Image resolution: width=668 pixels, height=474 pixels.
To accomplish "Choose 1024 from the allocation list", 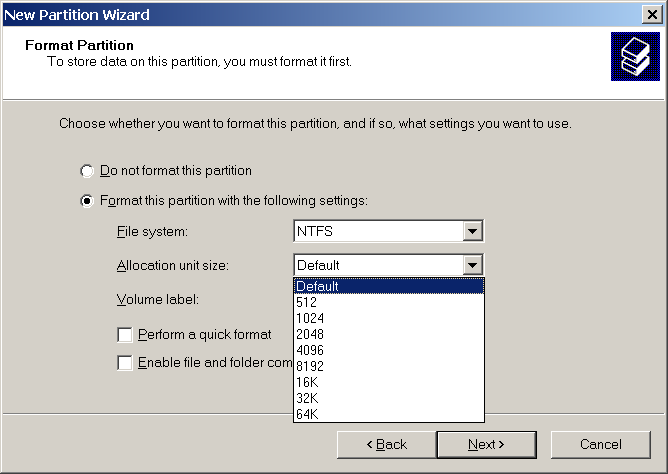I will coord(388,318).
